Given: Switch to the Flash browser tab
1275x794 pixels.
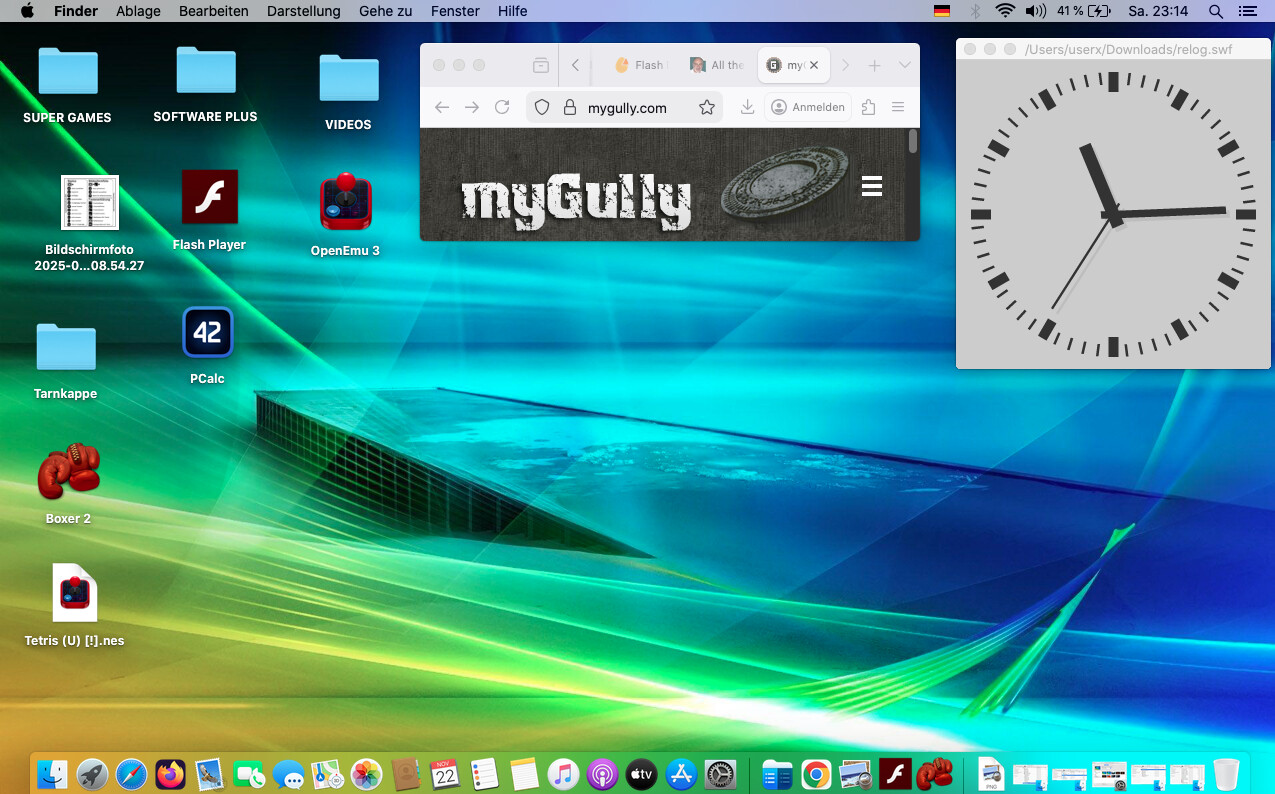Looking at the screenshot, I should (638, 65).
